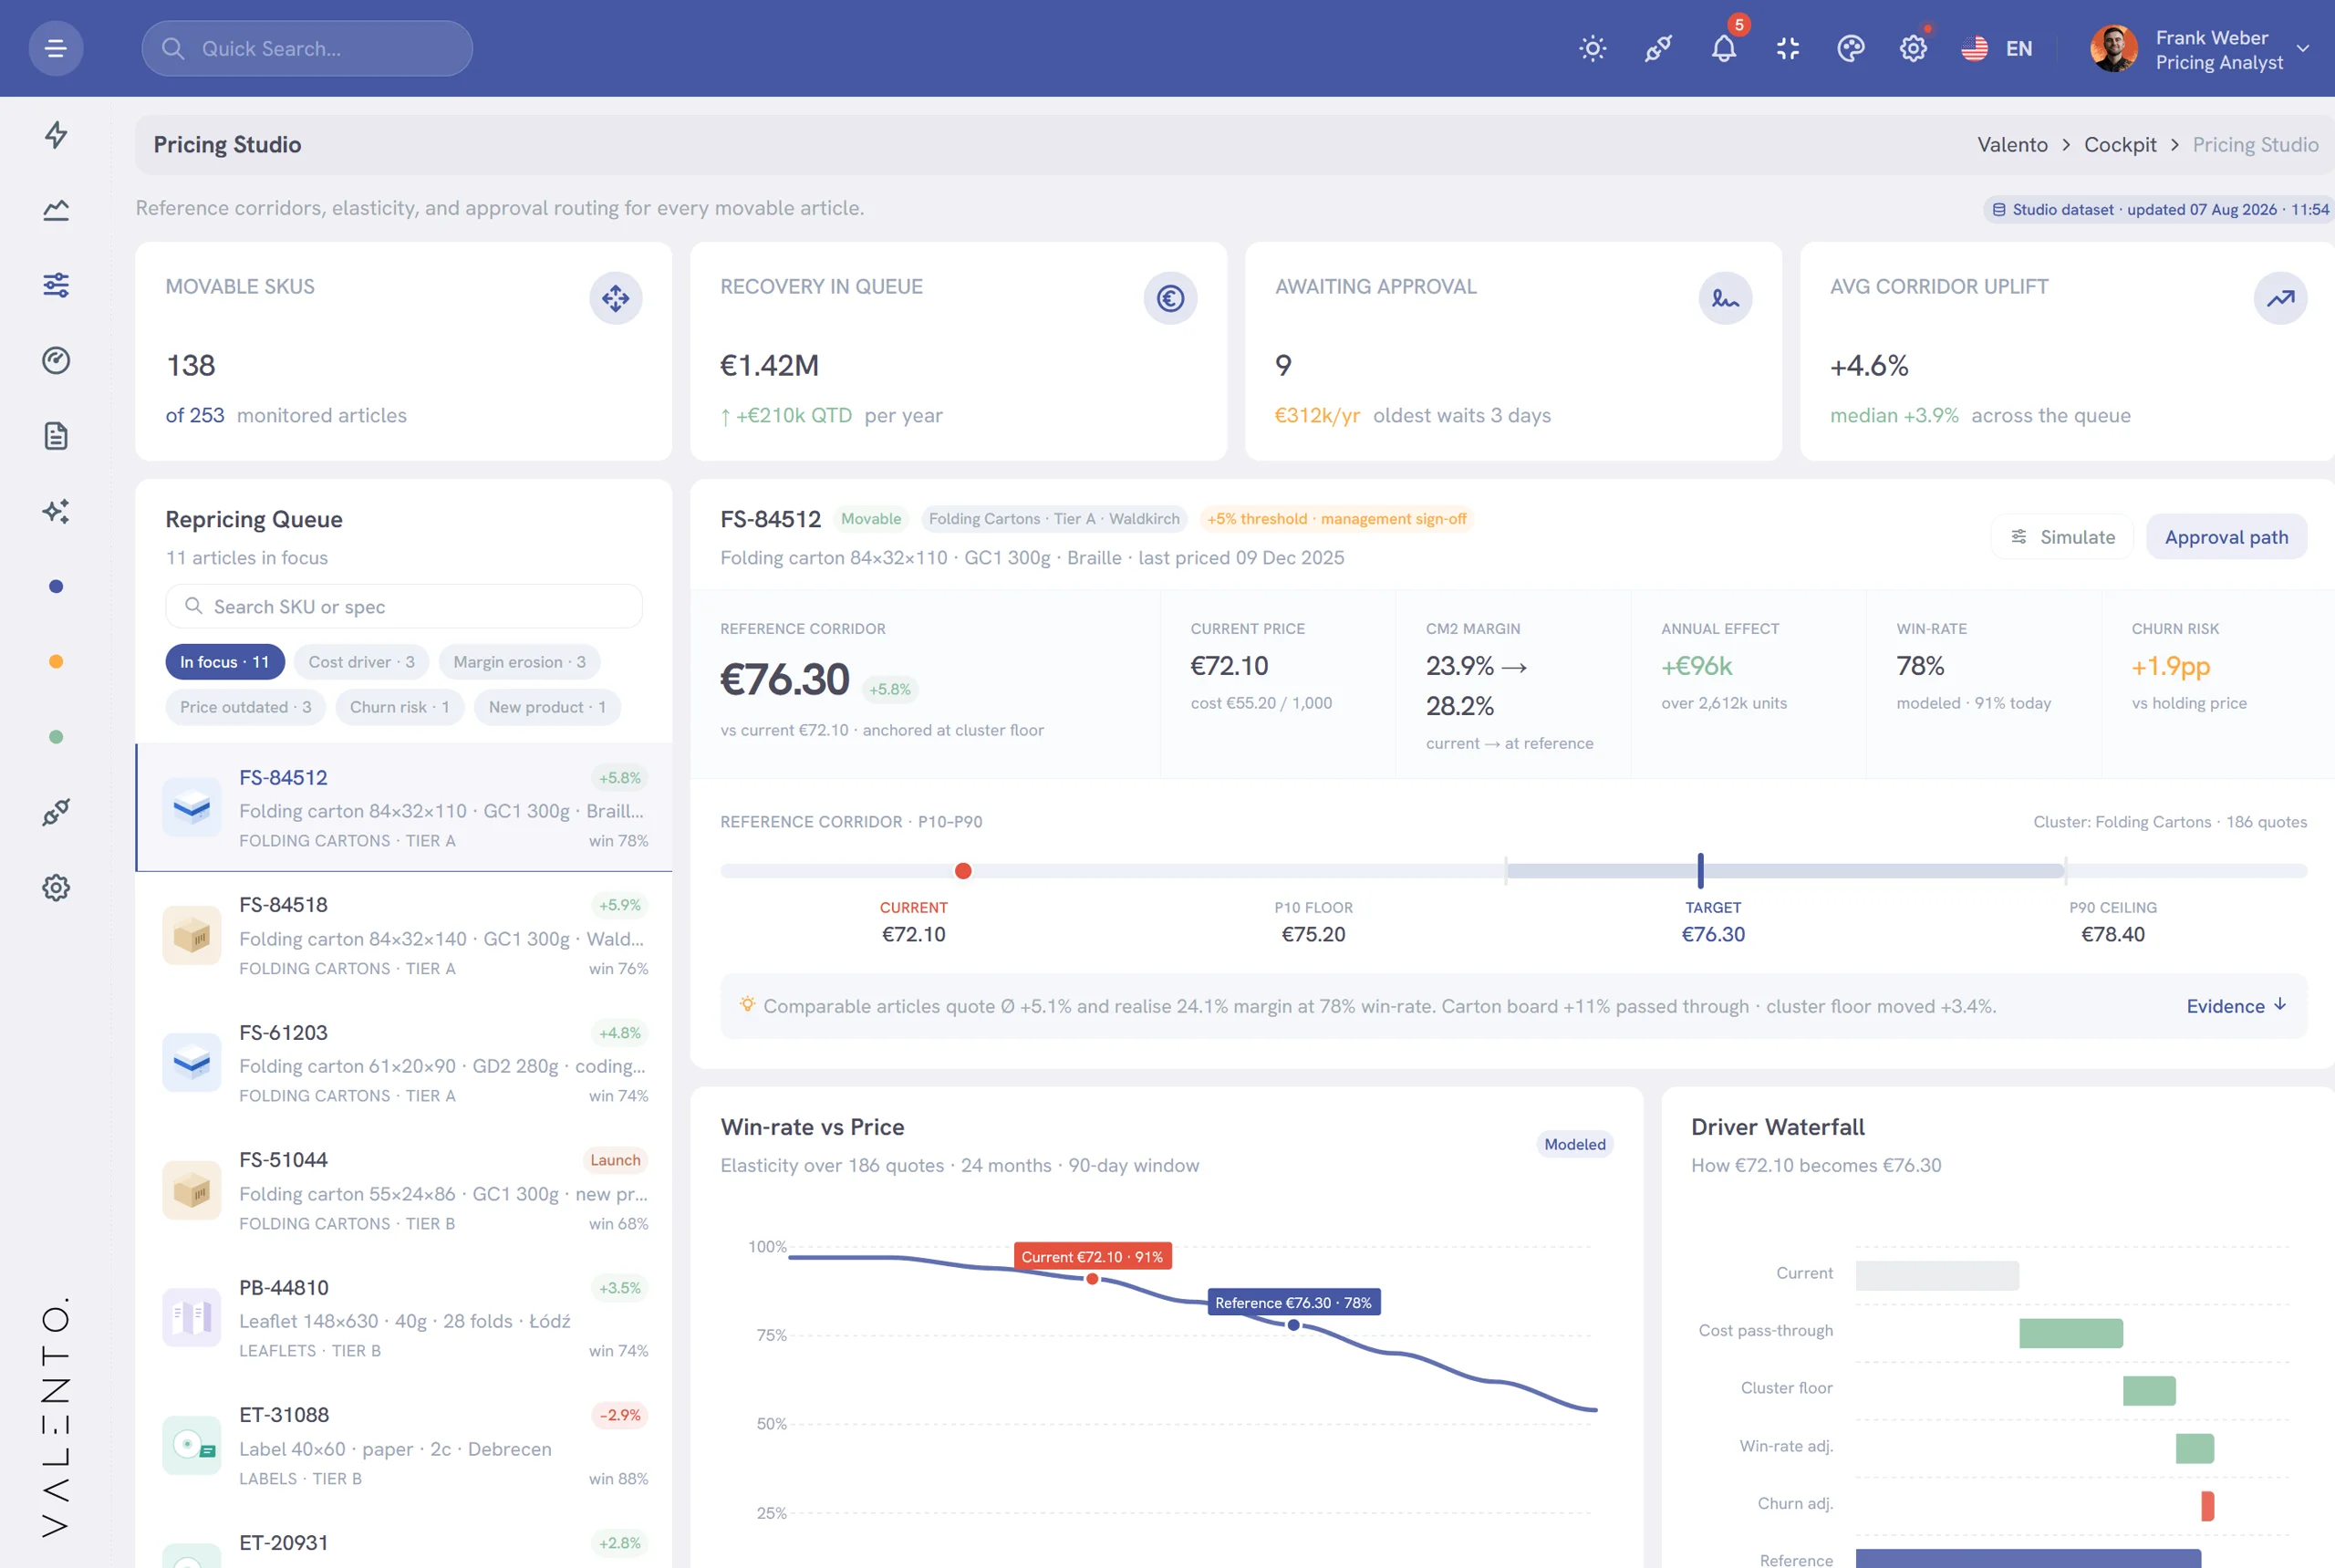Open sidebar trend chart icon
2335x1568 pixels.
[56, 209]
